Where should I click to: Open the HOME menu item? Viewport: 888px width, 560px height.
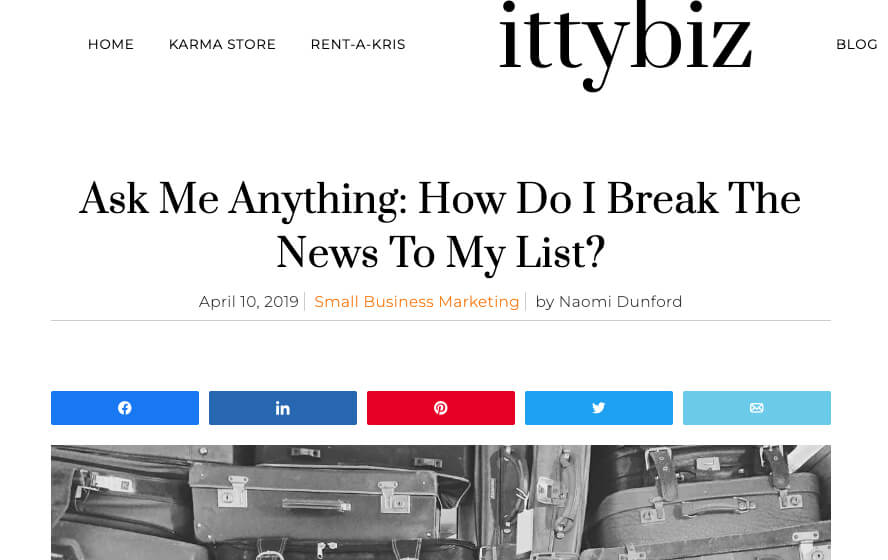coord(110,44)
